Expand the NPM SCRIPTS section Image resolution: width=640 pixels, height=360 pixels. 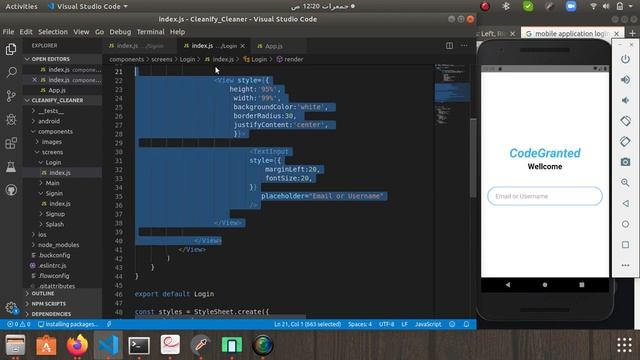pos(48,304)
